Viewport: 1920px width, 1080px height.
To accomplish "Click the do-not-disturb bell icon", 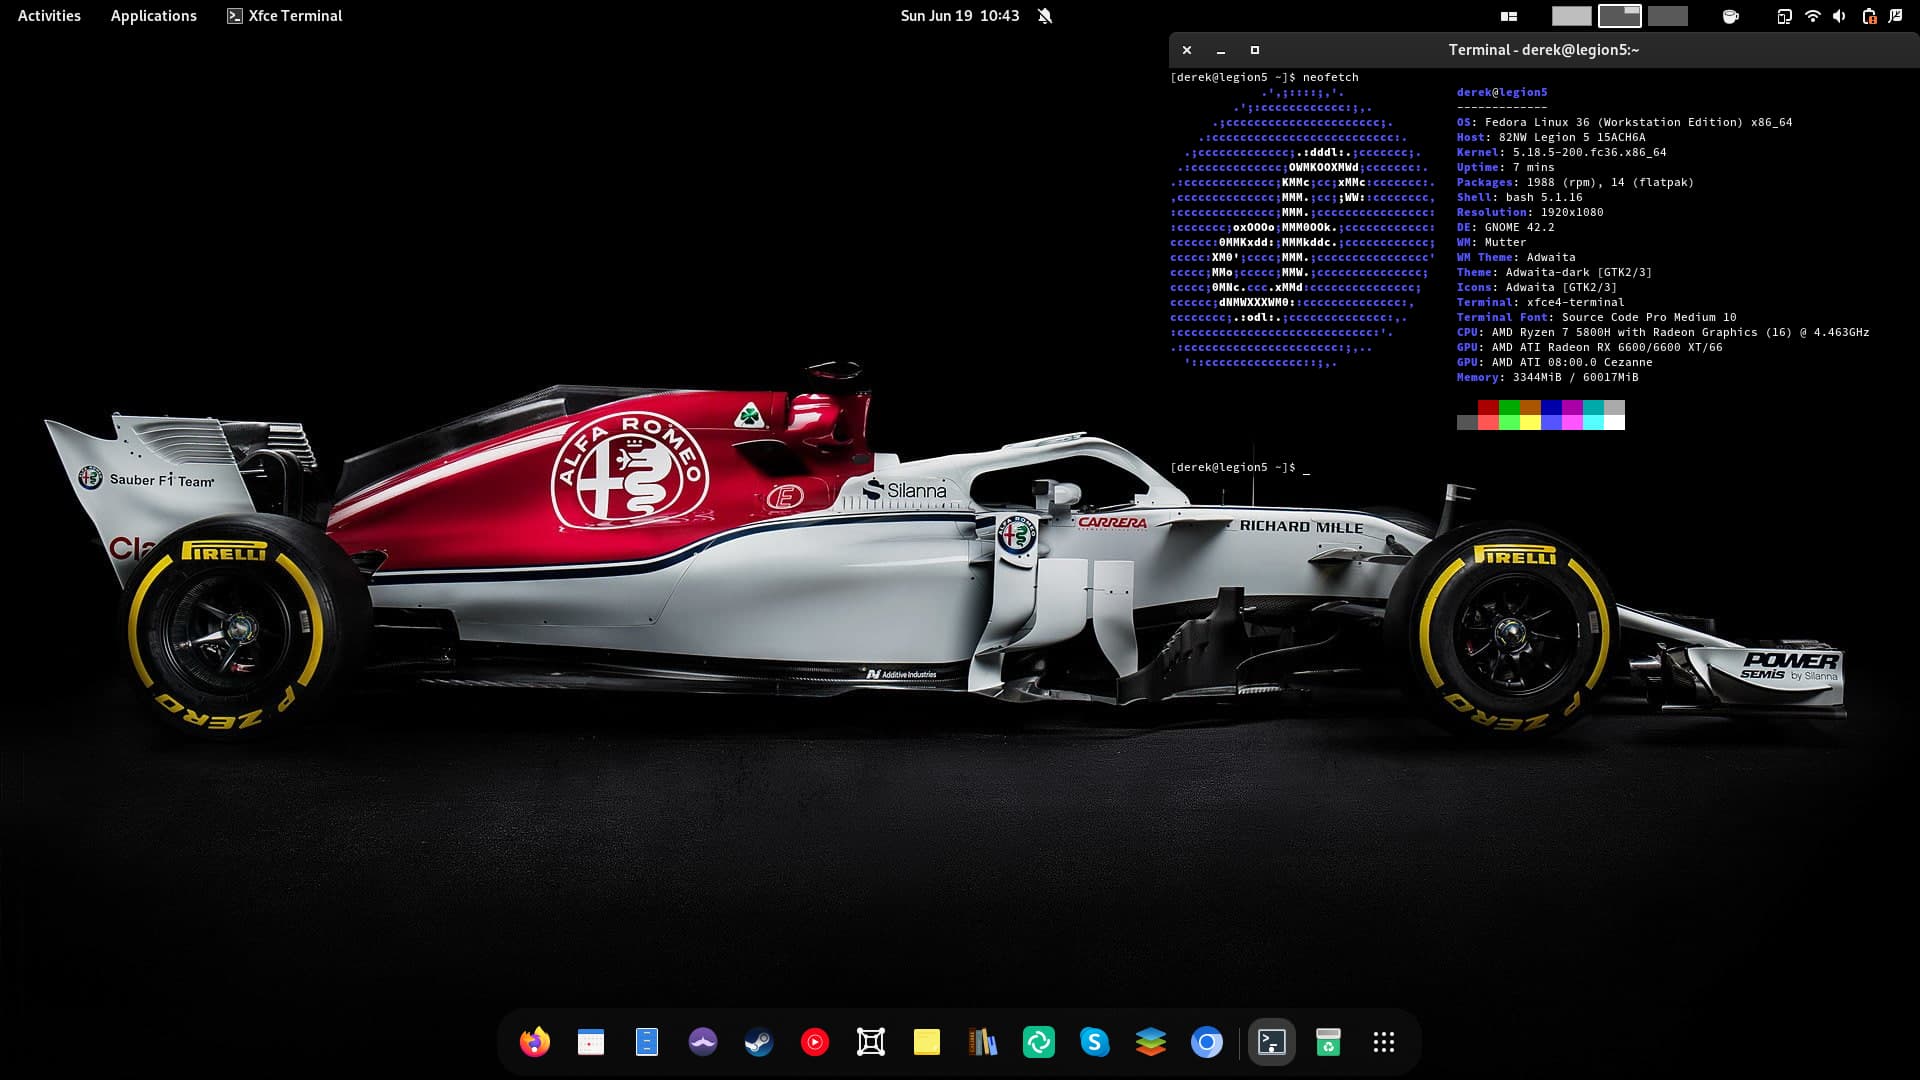I will (x=1045, y=16).
